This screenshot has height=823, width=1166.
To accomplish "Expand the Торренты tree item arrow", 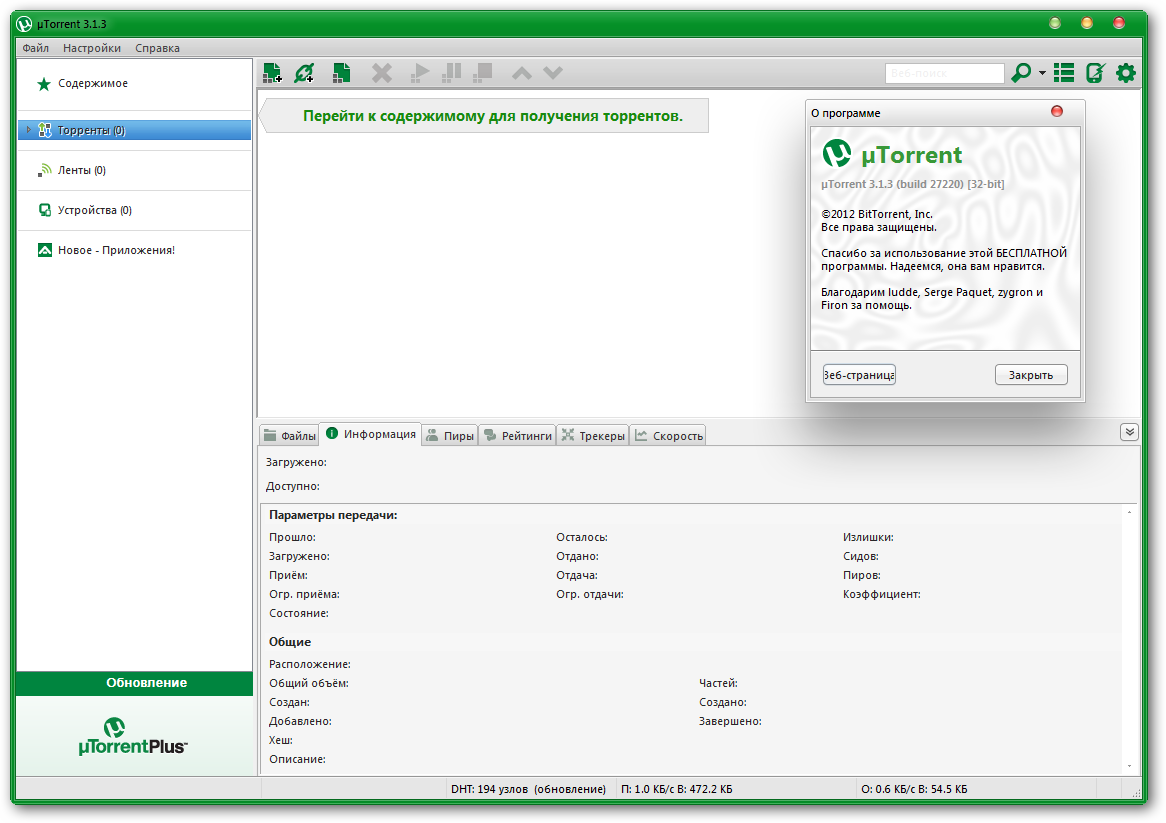I will [28, 130].
